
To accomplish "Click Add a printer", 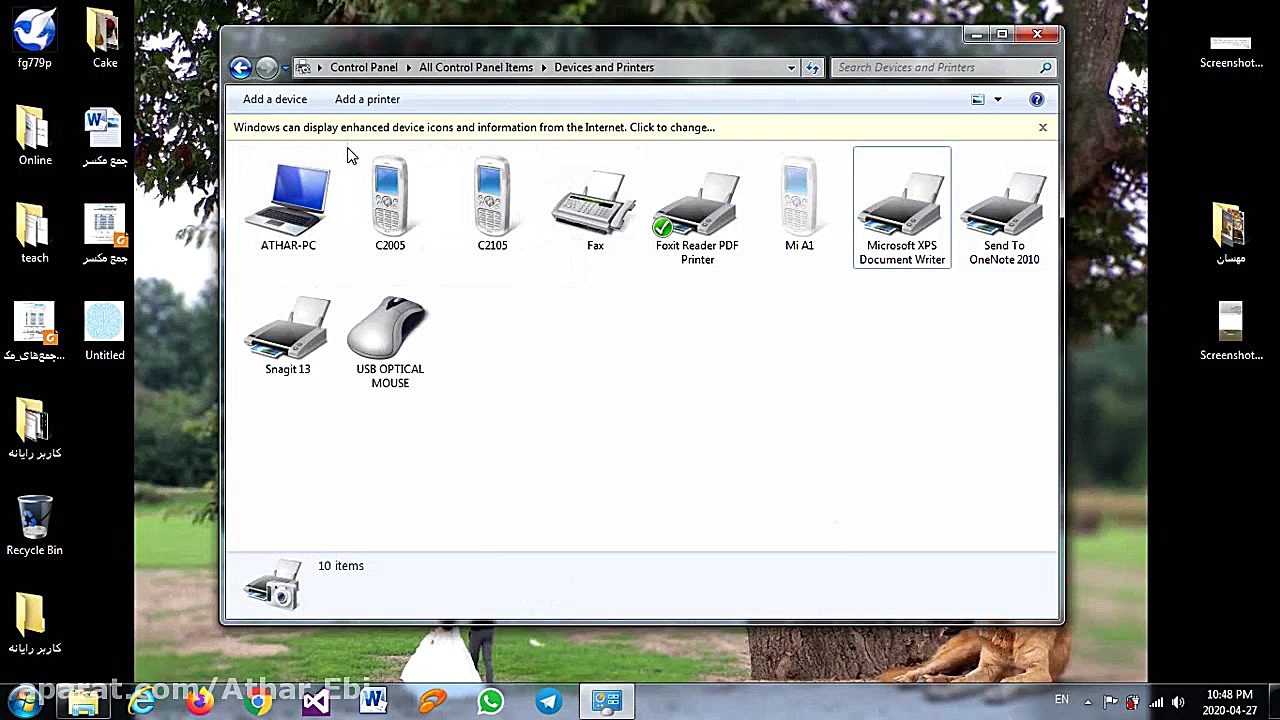I will tap(367, 99).
